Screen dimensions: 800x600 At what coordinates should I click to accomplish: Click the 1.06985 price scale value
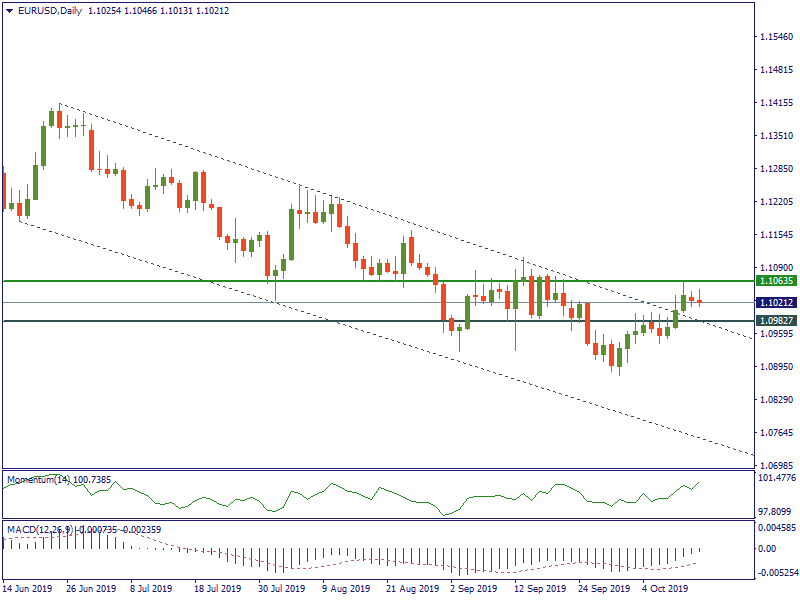tap(777, 466)
